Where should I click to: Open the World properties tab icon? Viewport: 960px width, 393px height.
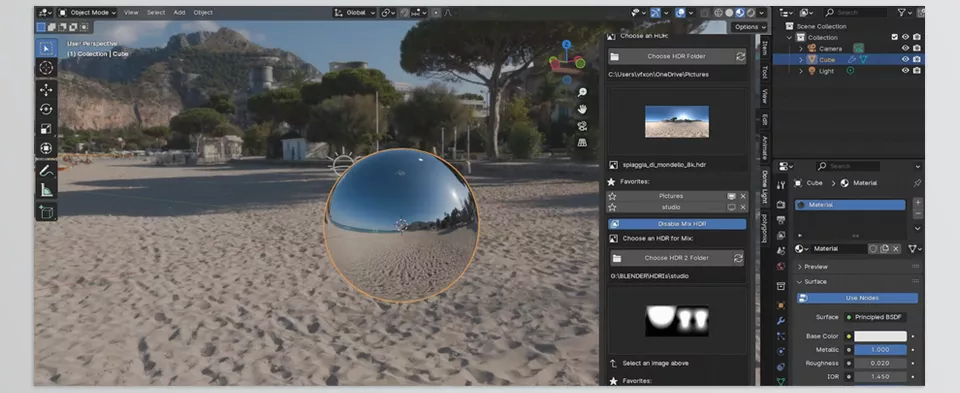[x=781, y=266]
